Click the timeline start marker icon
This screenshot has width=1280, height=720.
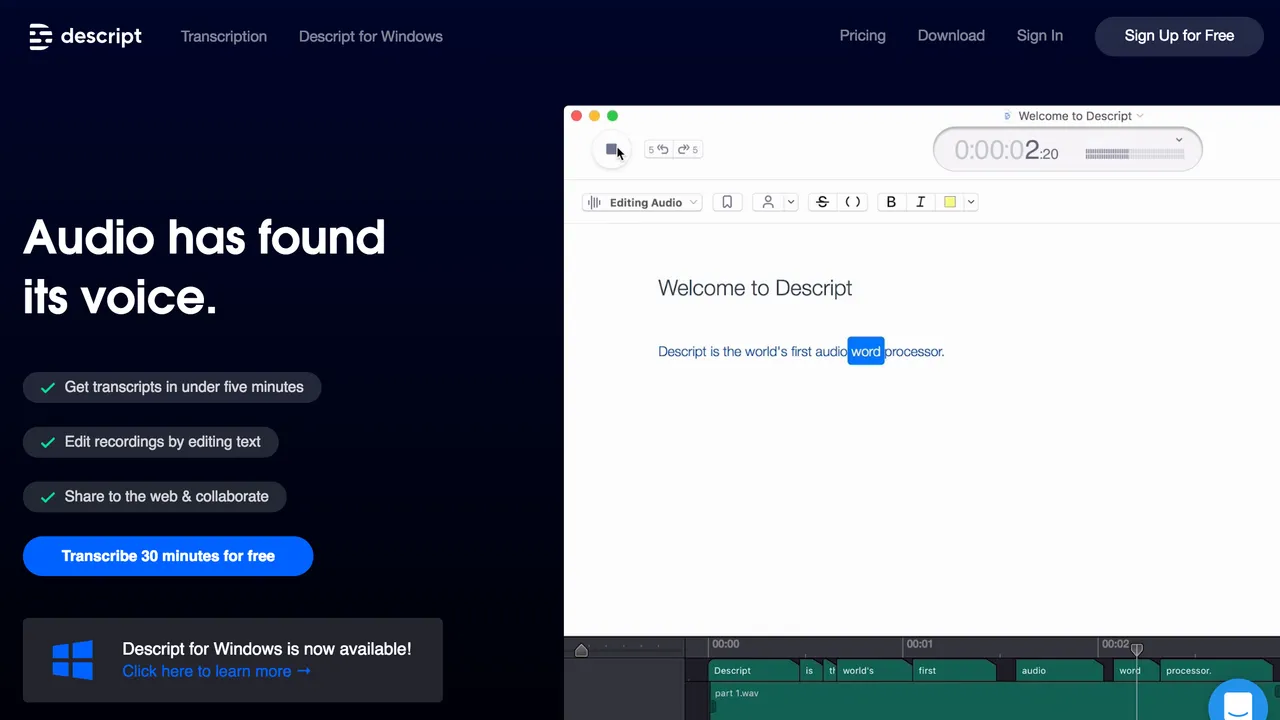(581, 650)
